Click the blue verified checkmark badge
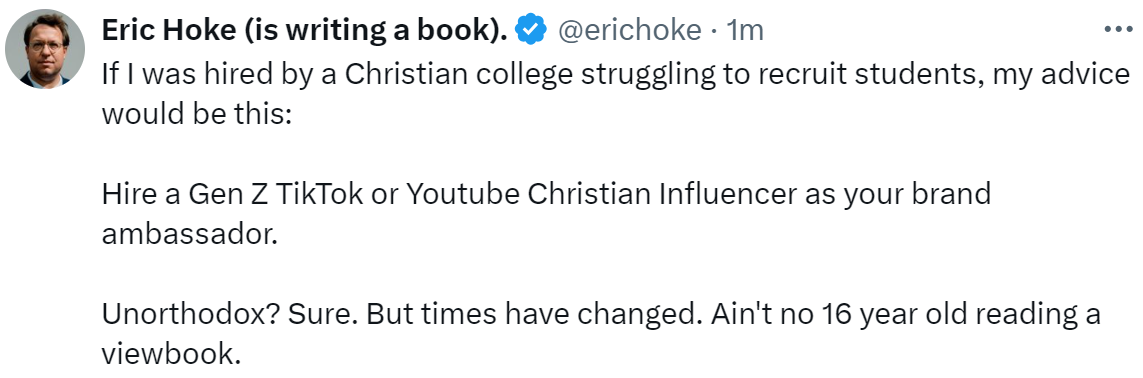The image size is (1143, 378). click(x=531, y=30)
